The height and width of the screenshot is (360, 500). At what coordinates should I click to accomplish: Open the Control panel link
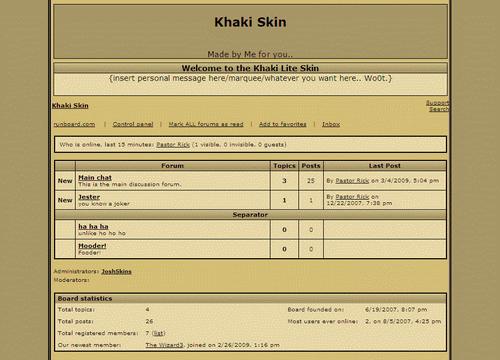point(133,124)
